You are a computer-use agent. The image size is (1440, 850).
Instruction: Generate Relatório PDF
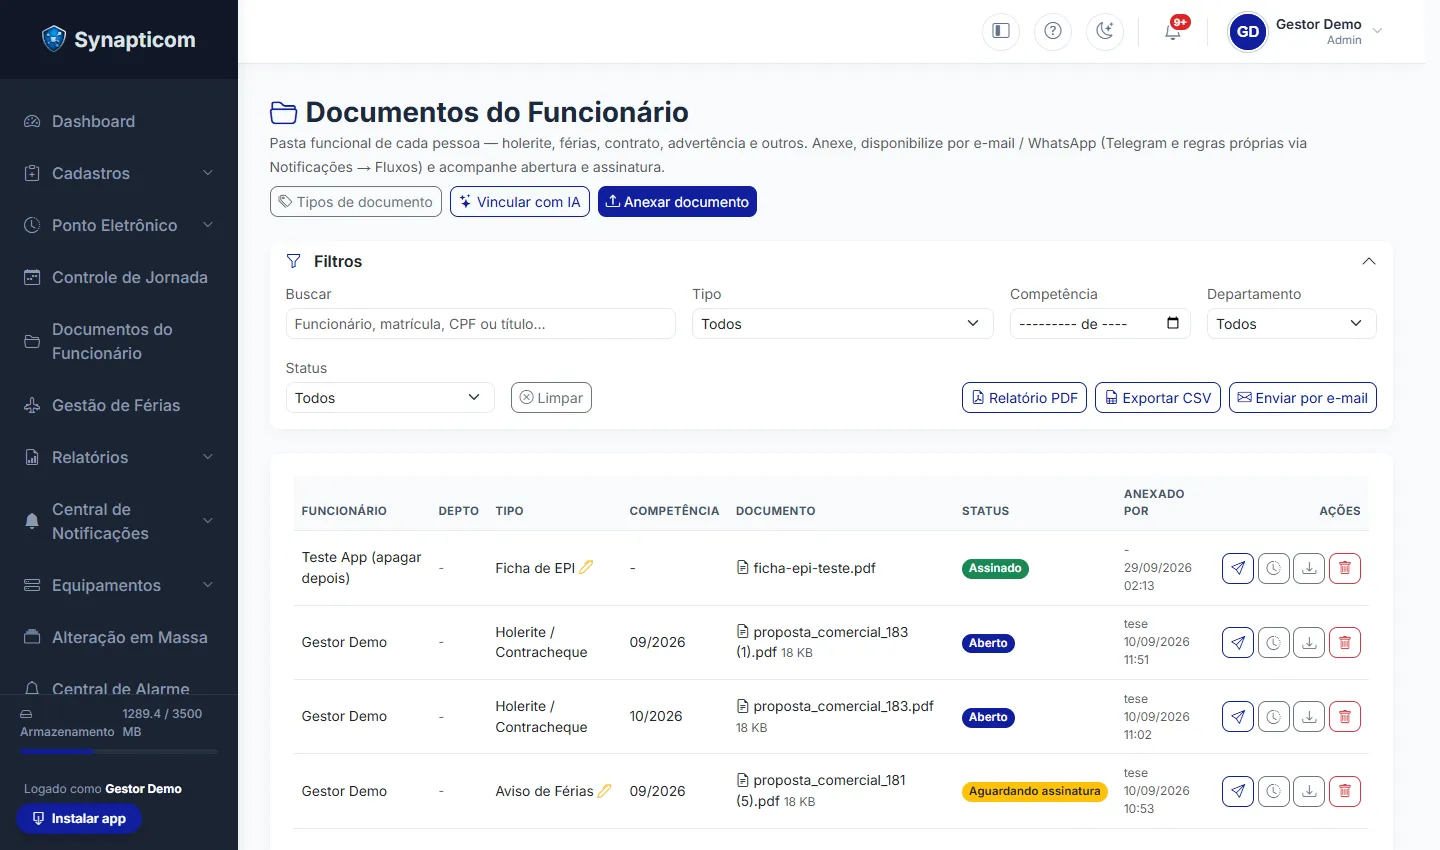click(1024, 398)
